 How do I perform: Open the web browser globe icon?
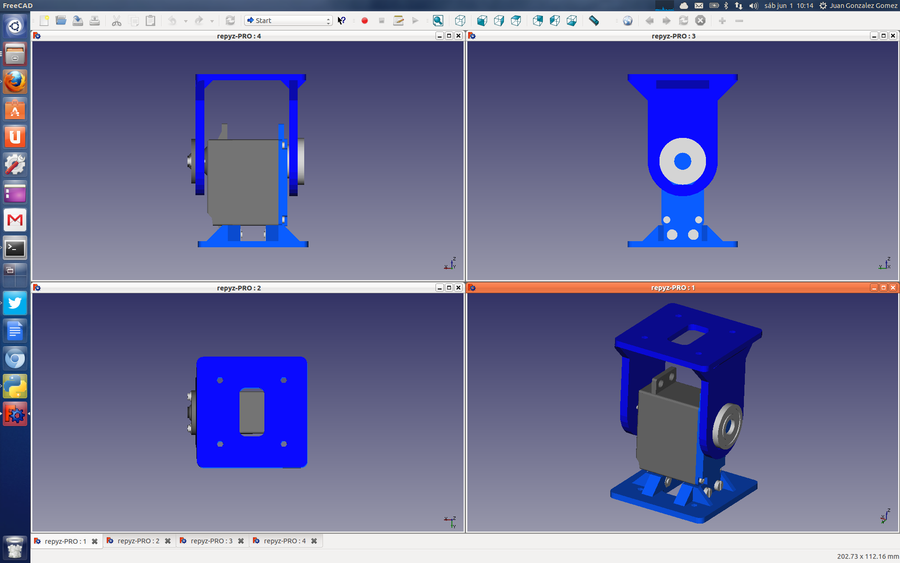click(x=627, y=20)
